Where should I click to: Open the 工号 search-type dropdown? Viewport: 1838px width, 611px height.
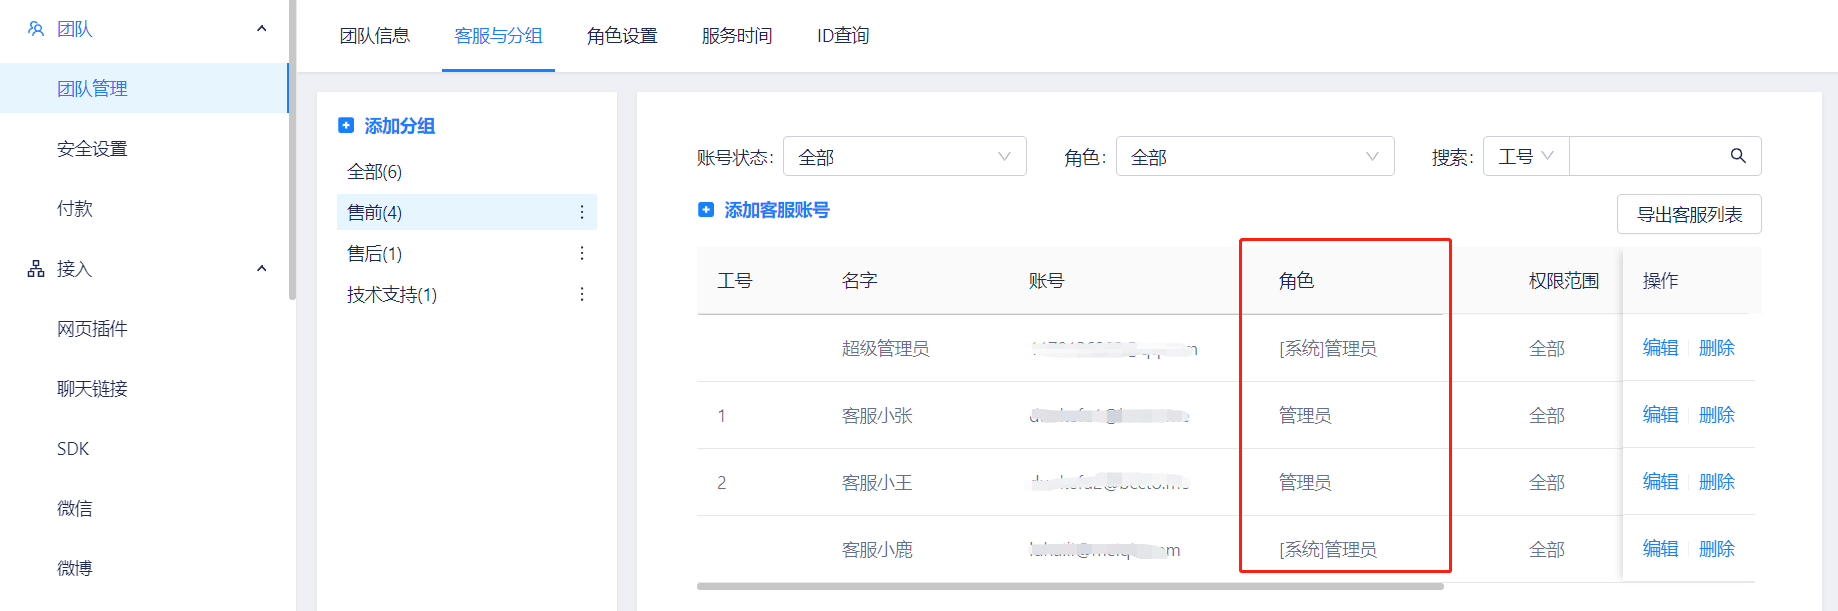coord(1526,156)
